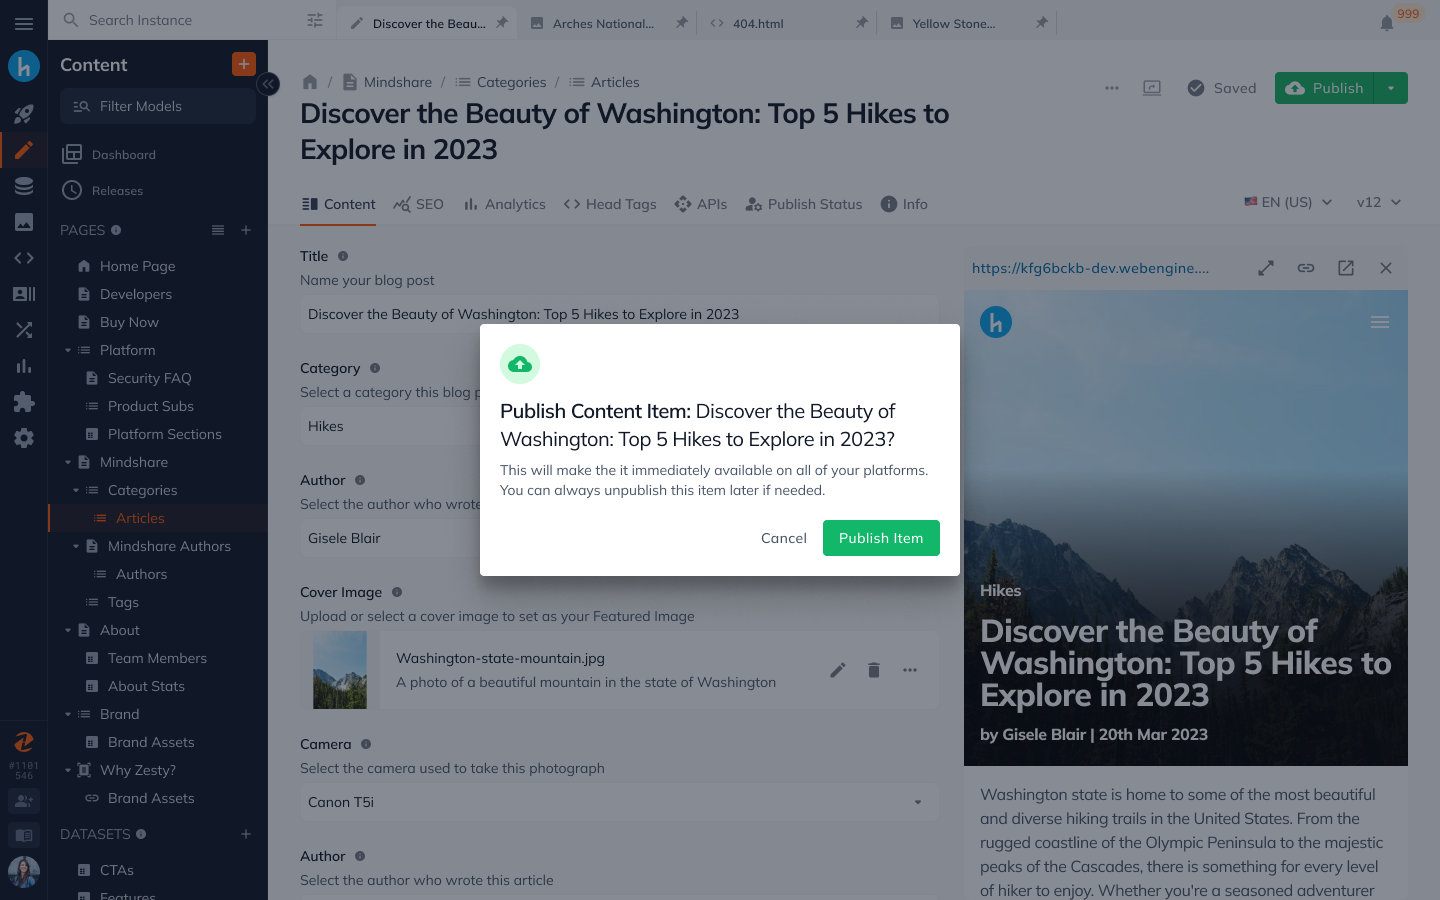Switch to the Publish Status tab
This screenshot has width=1440, height=900.
click(804, 204)
